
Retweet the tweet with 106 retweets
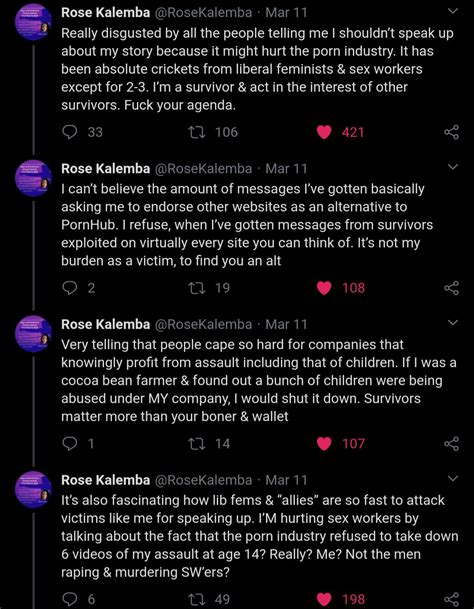(x=196, y=132)
